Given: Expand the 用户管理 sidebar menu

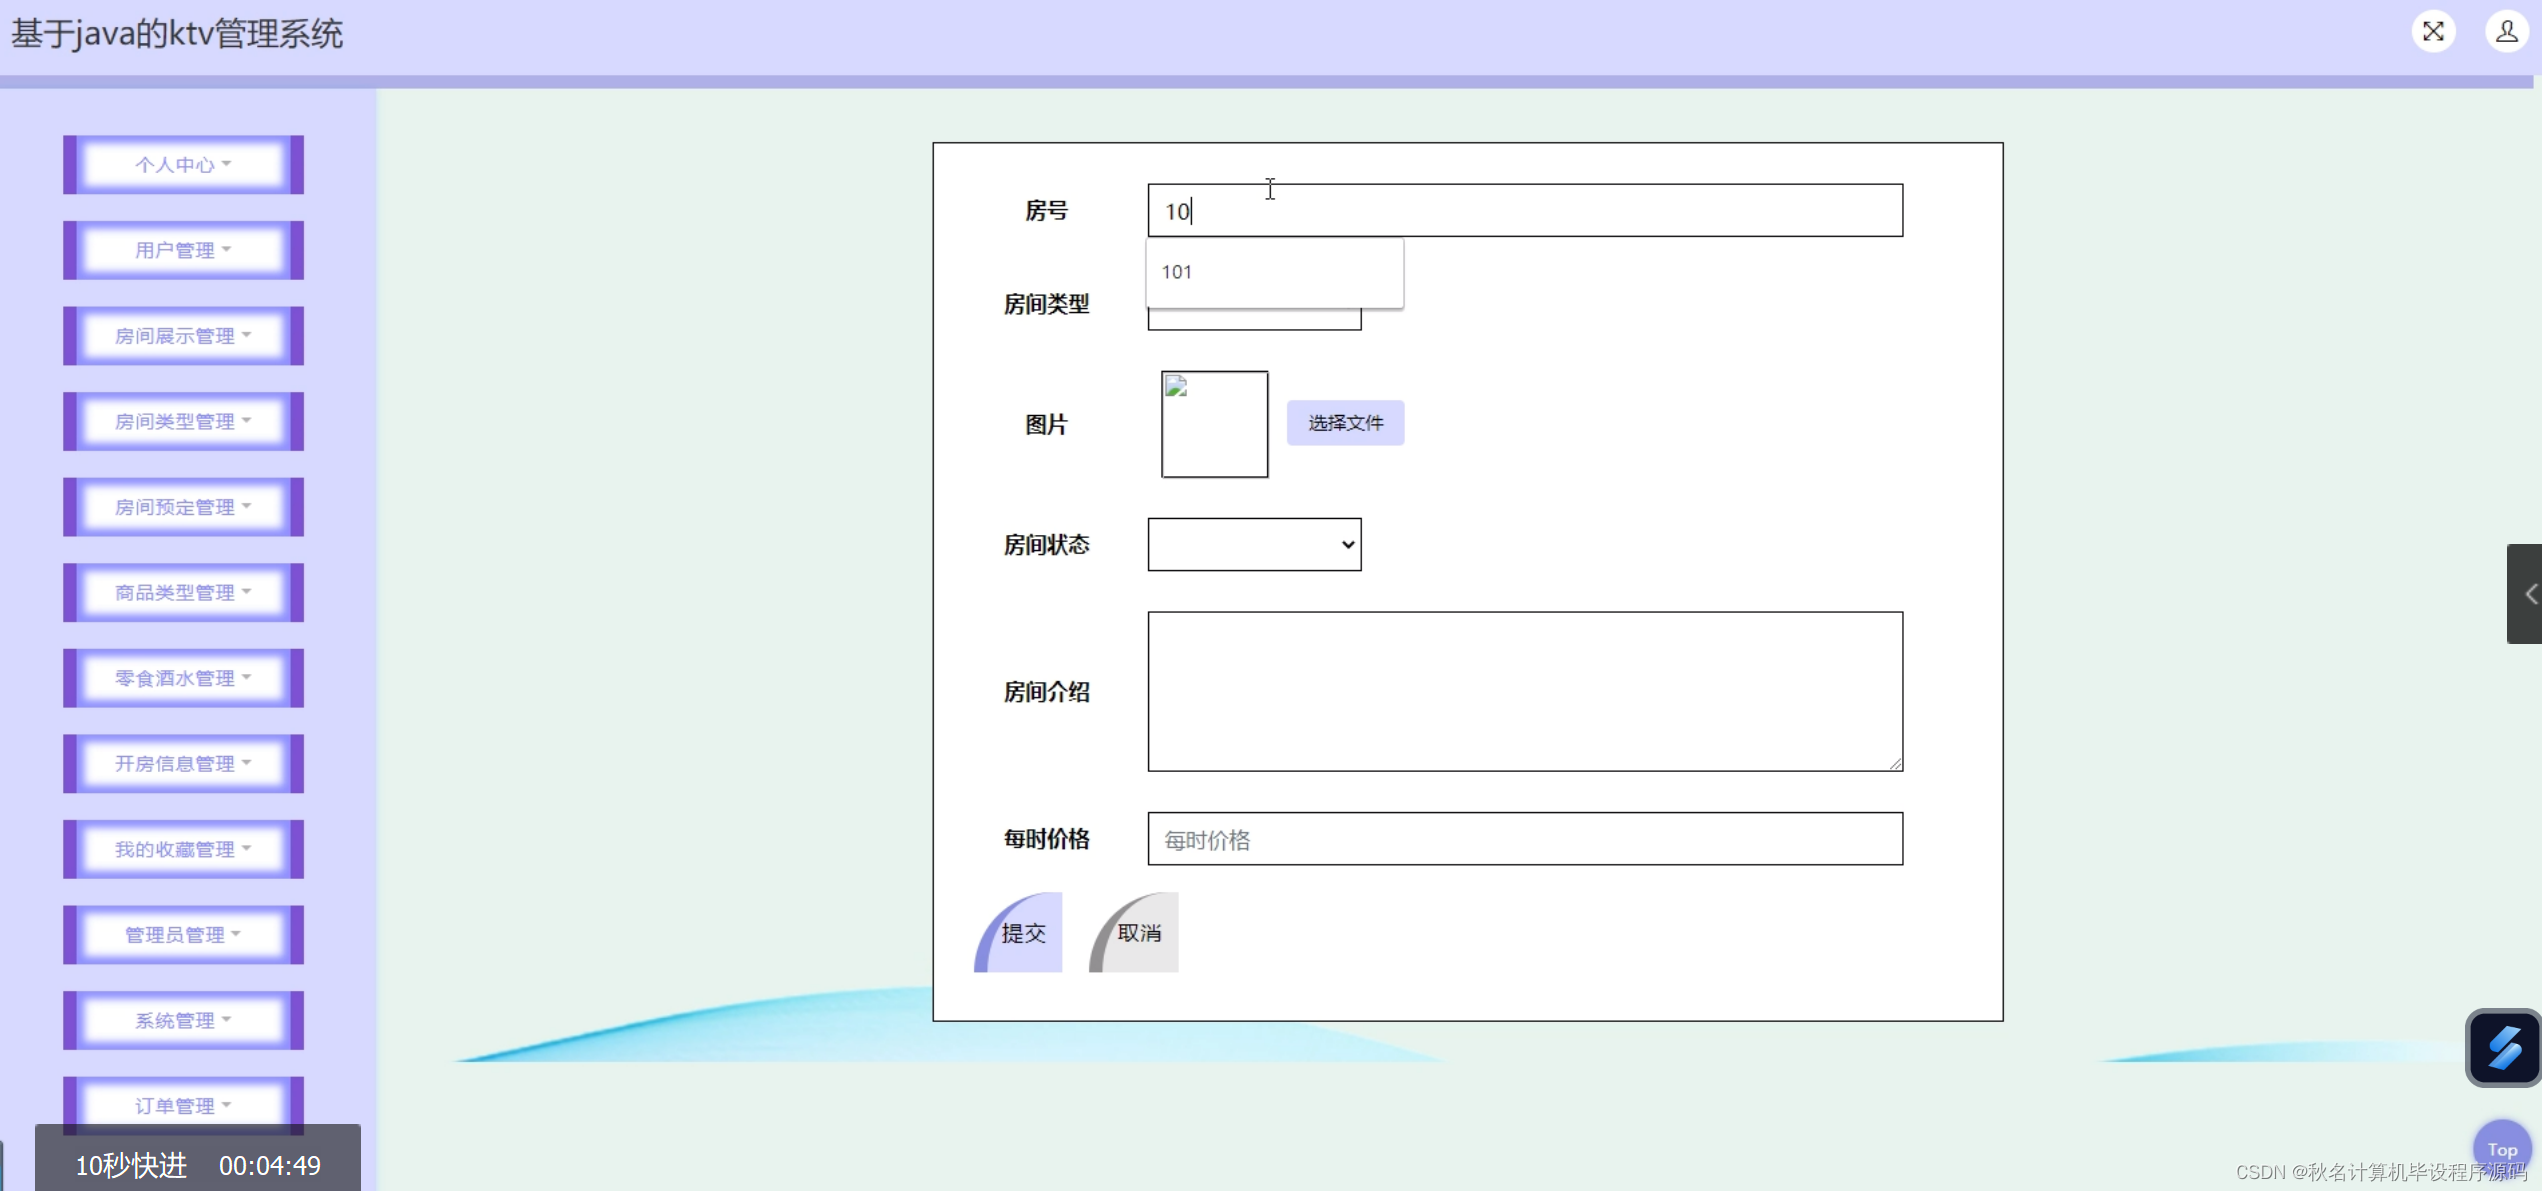Looking at the screenshot, I should tap(183, 250).
